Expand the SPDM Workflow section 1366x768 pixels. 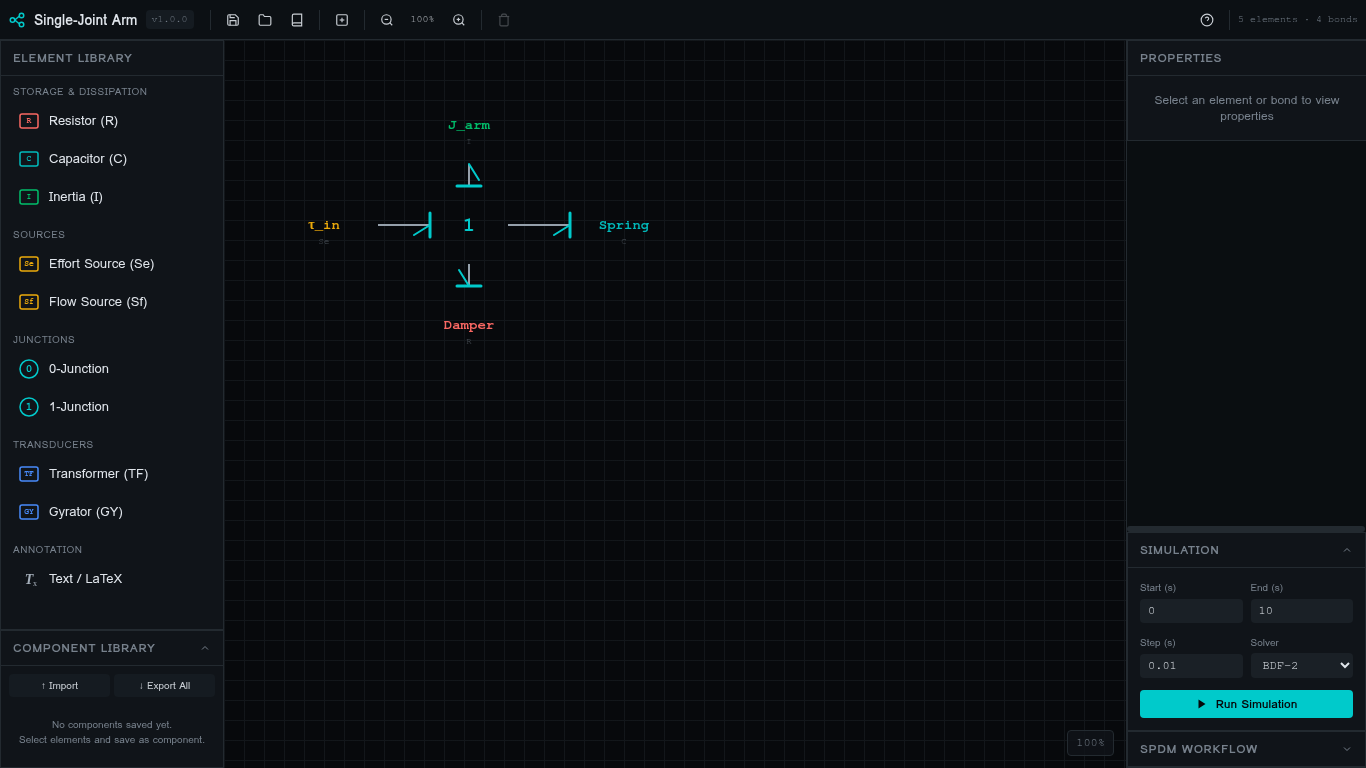tap(1346, 749)
